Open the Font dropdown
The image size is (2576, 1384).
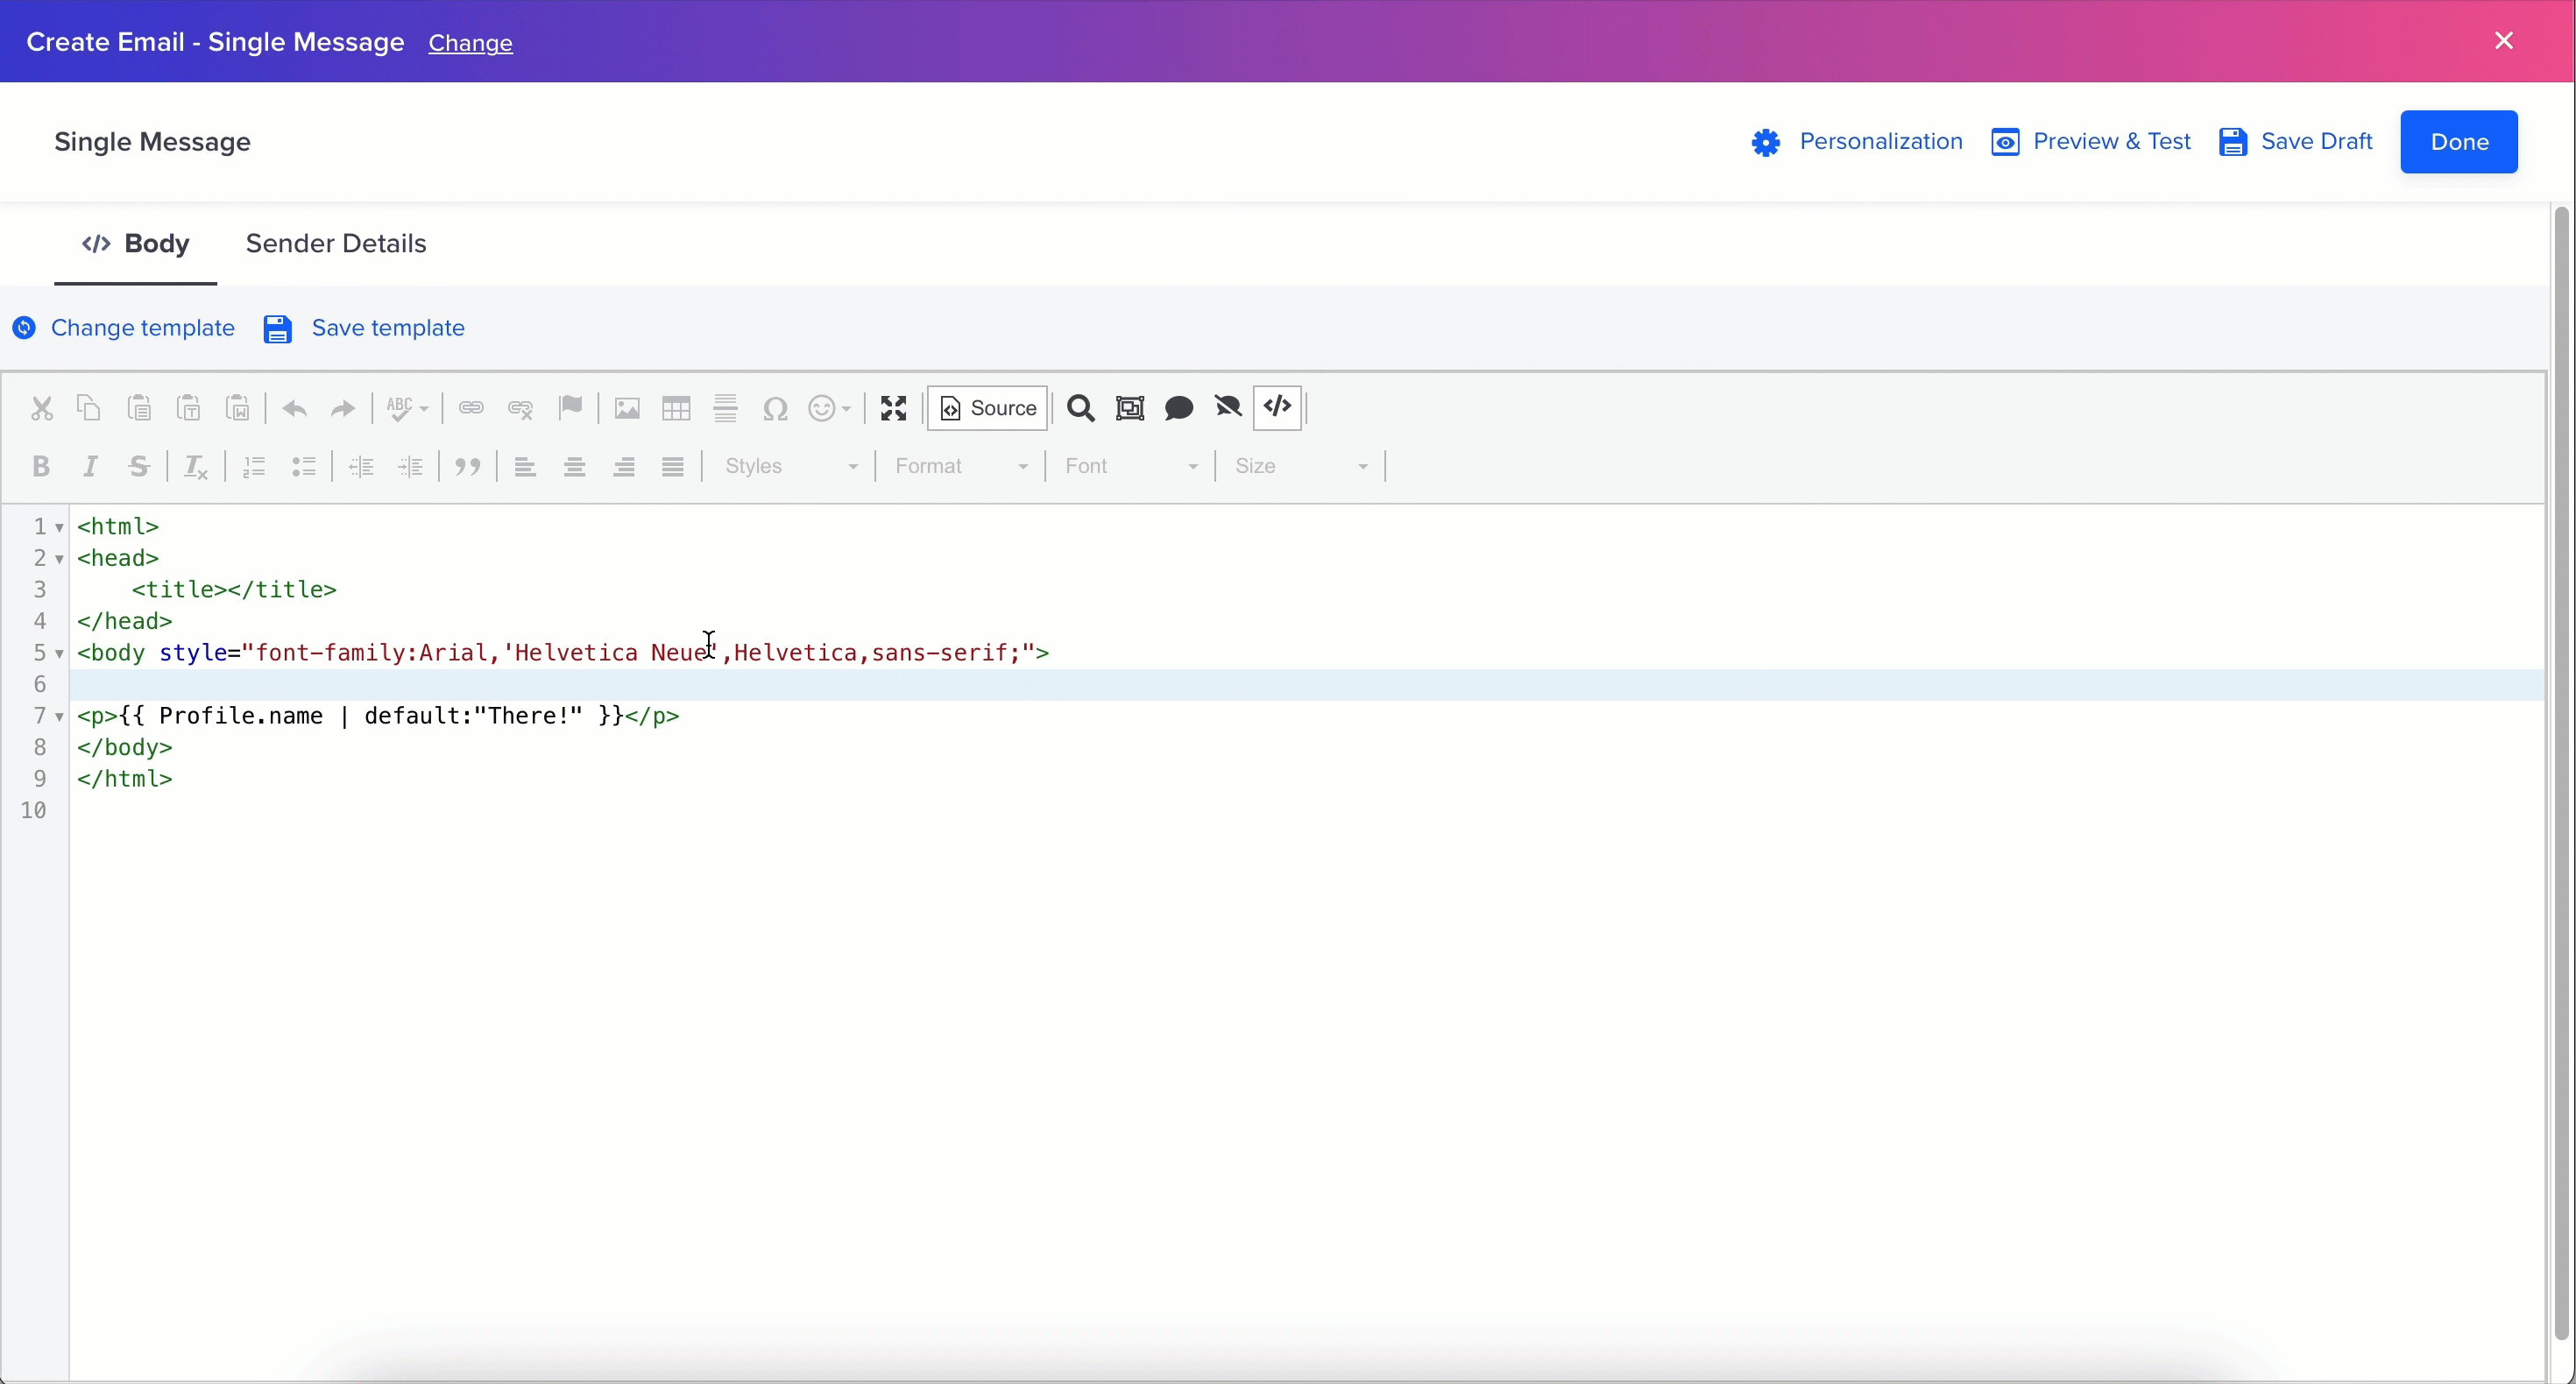click(x=1130, y=466)
